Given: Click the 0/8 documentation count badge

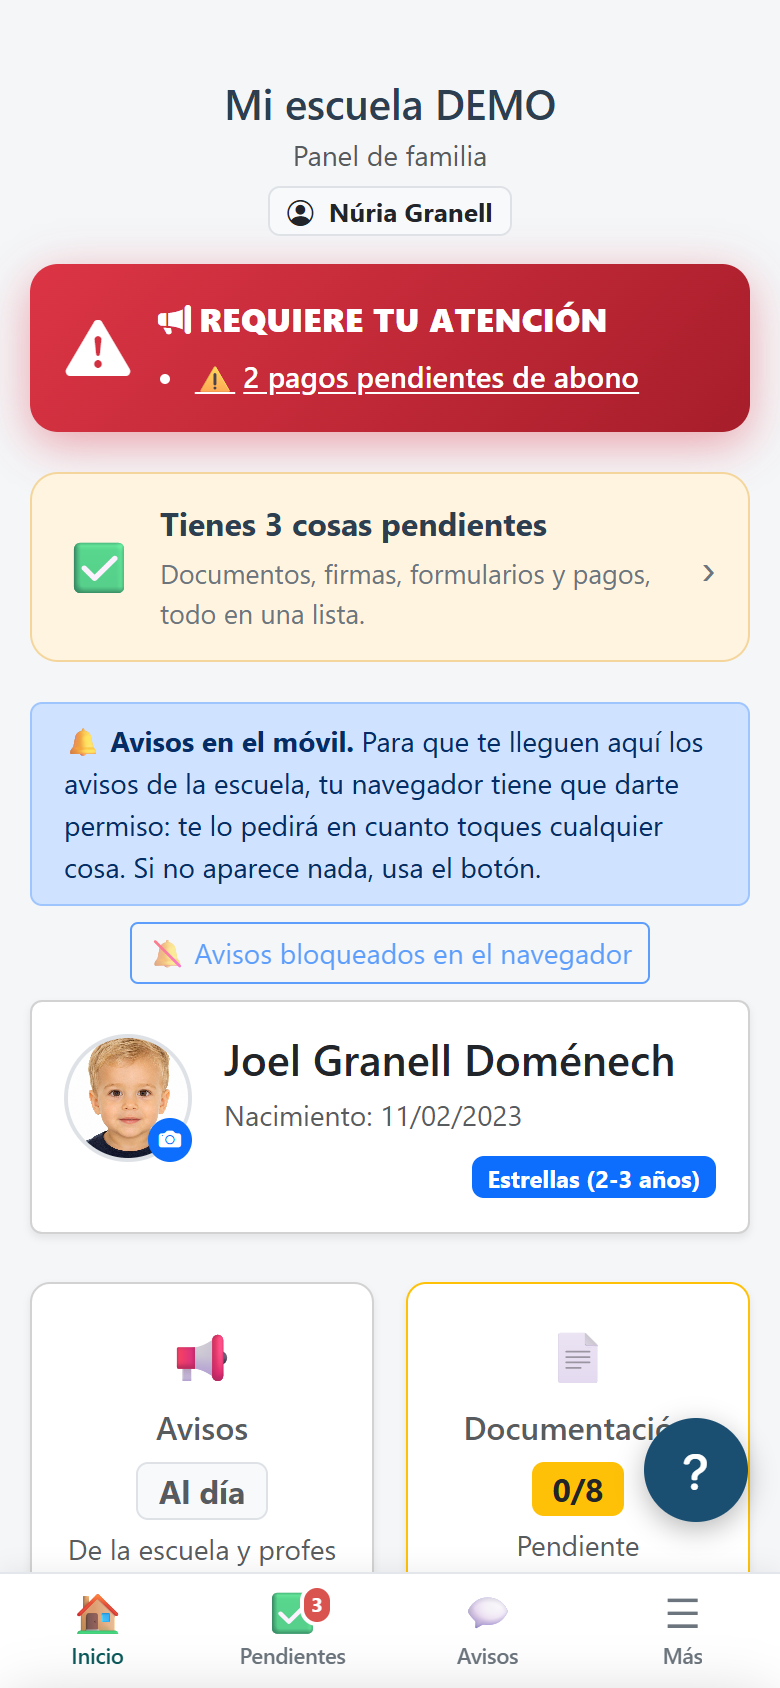Looking at the screenshot, I should [578, 1490].
